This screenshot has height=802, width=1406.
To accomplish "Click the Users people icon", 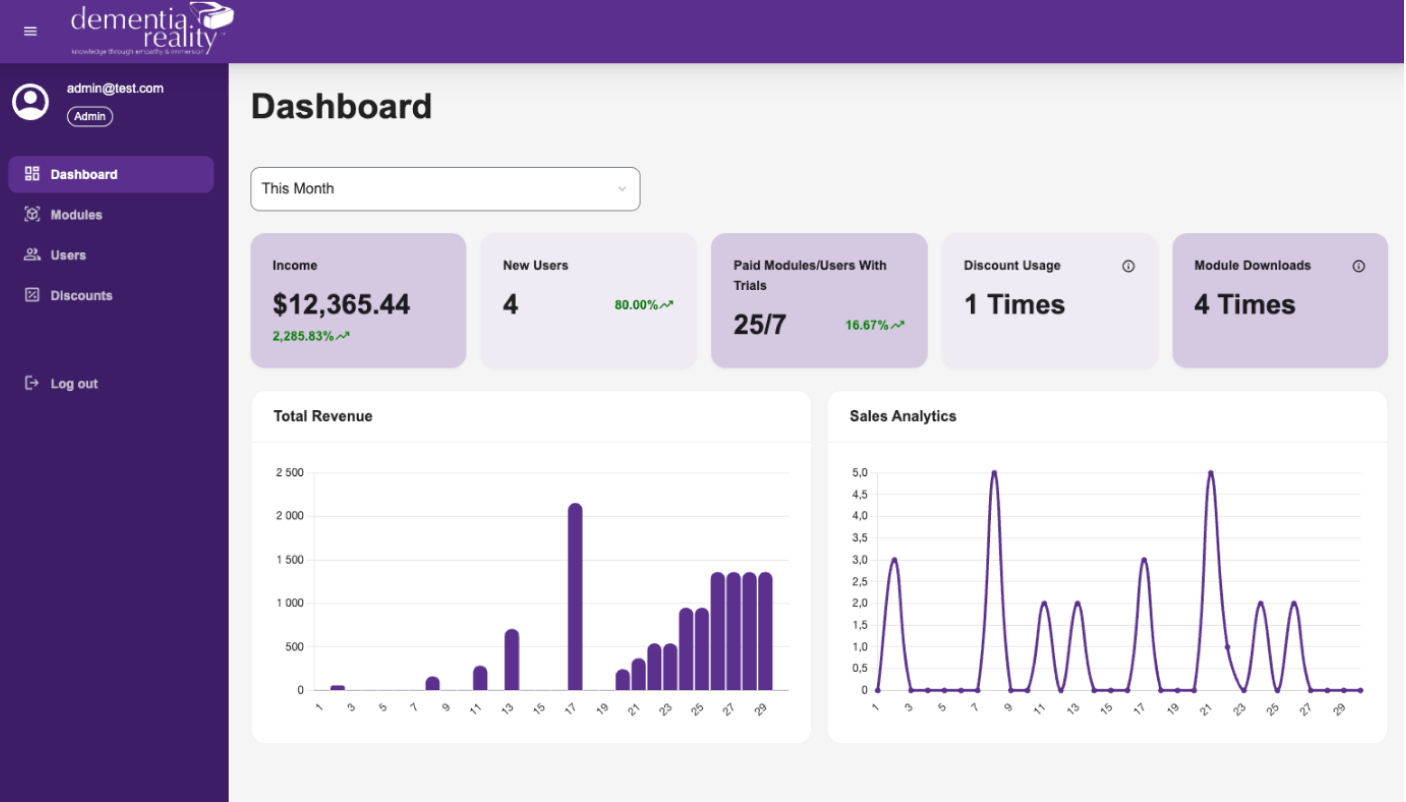I will [x=32, y=255].
